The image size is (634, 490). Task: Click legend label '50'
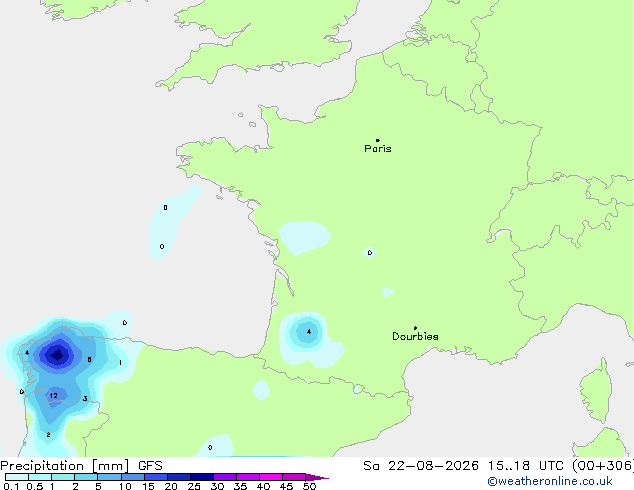[x=310, y=486]
